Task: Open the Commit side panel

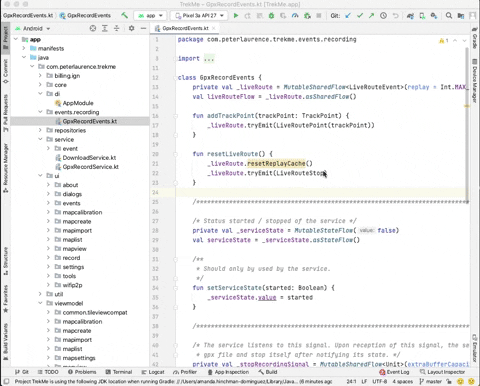Action: point(5,72)
